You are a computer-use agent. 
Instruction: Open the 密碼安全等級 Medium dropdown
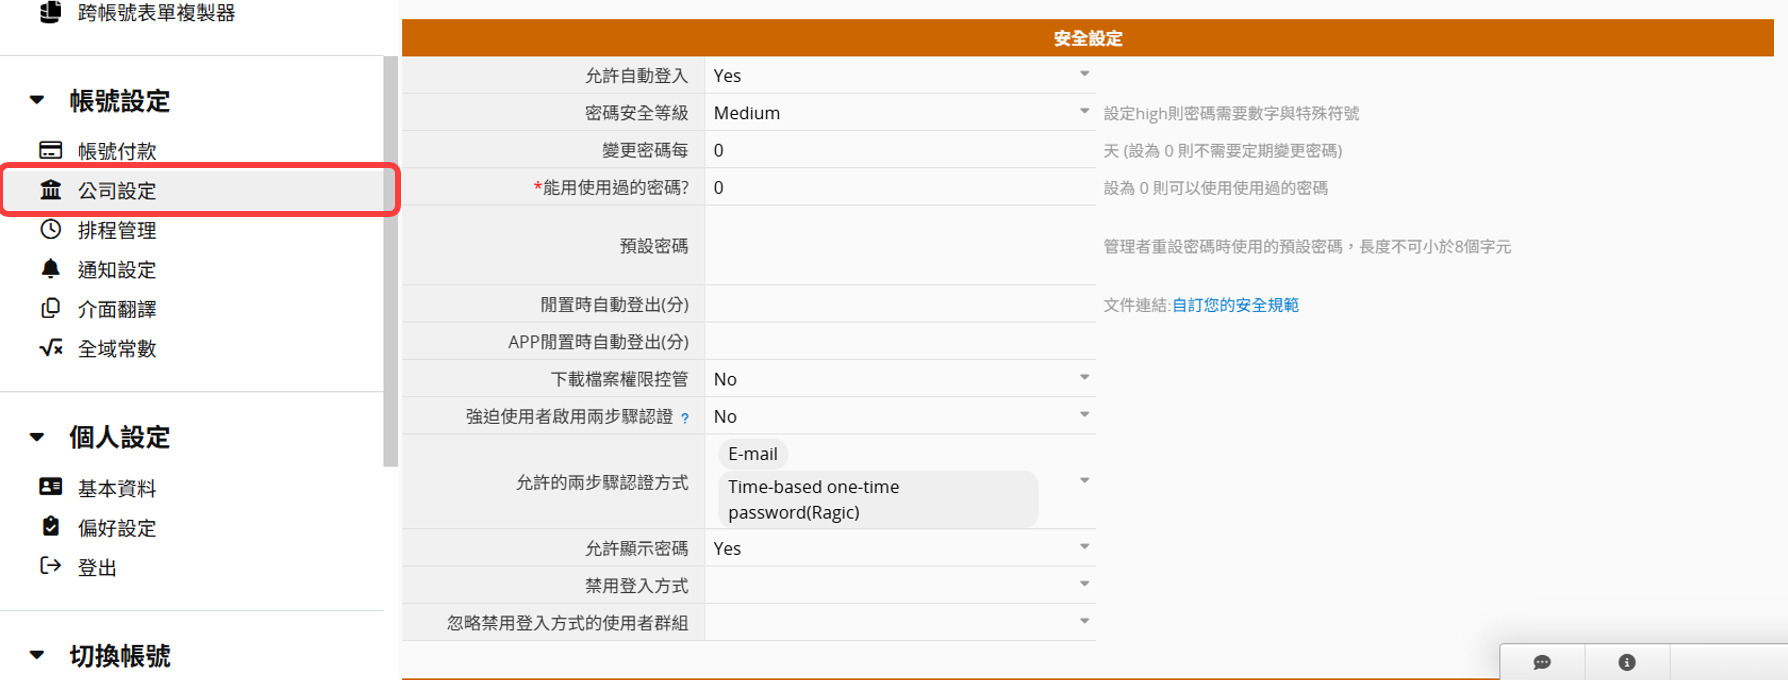[x=1084, y=112]
